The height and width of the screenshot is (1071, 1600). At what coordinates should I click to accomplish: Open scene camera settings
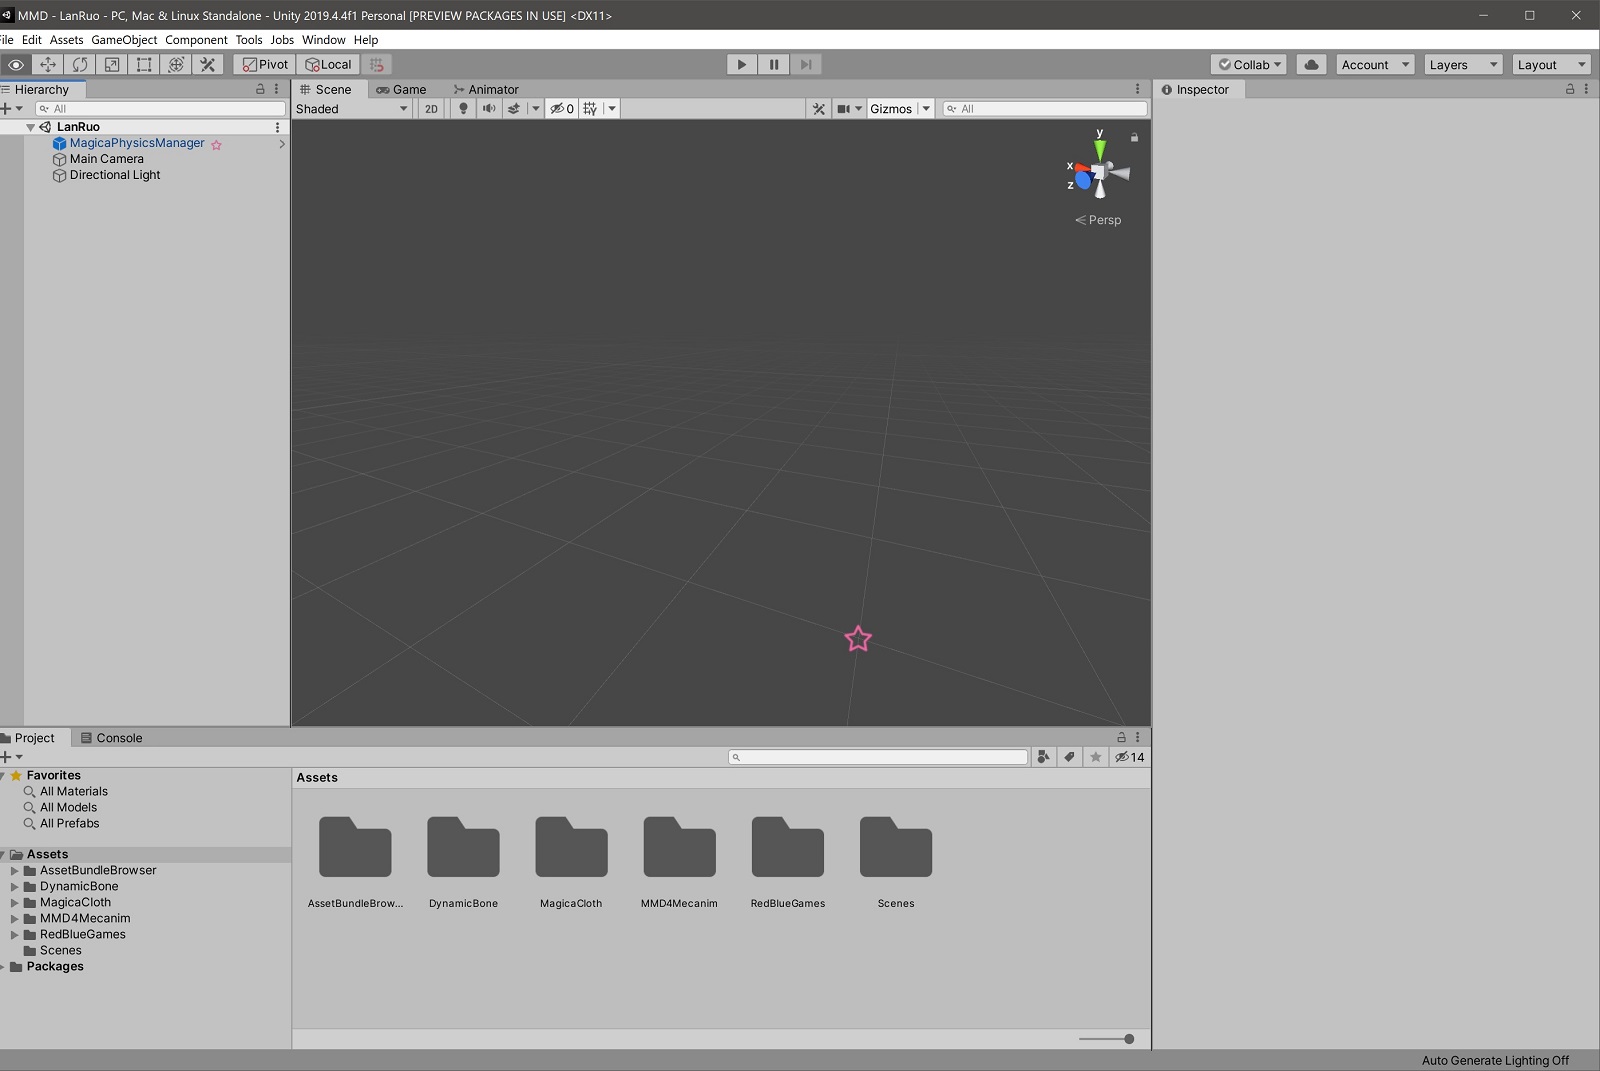tap(849, 109)
